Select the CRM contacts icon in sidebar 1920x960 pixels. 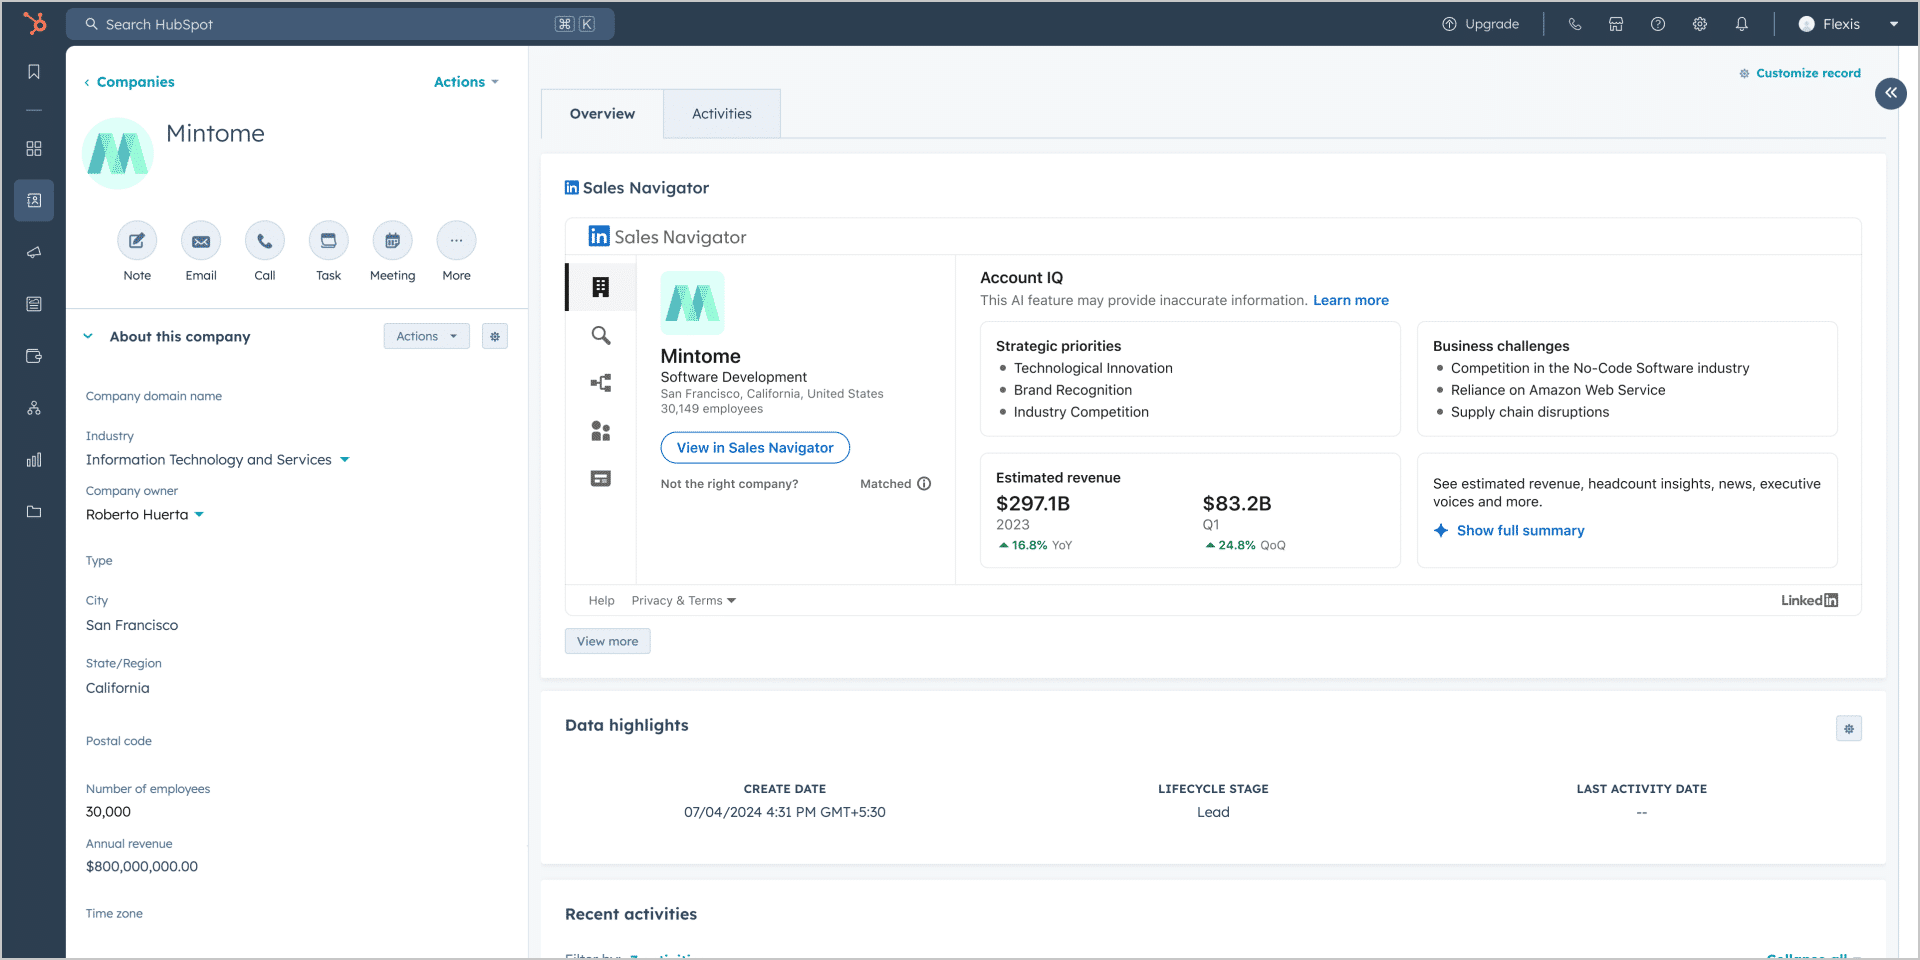[x=34, y=200]
